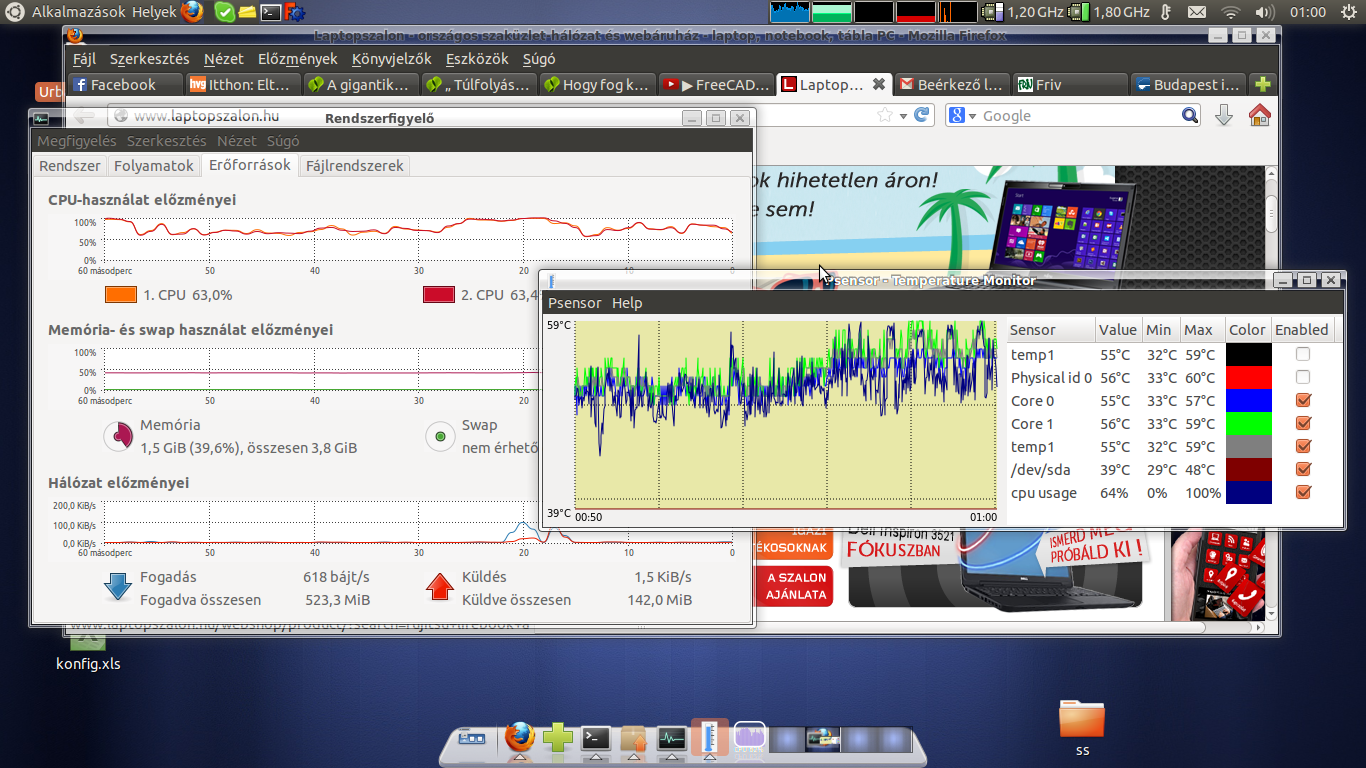1366x768 pixels.
Task: Open the session gear menu in top panel
Action: pos(1347,12)
